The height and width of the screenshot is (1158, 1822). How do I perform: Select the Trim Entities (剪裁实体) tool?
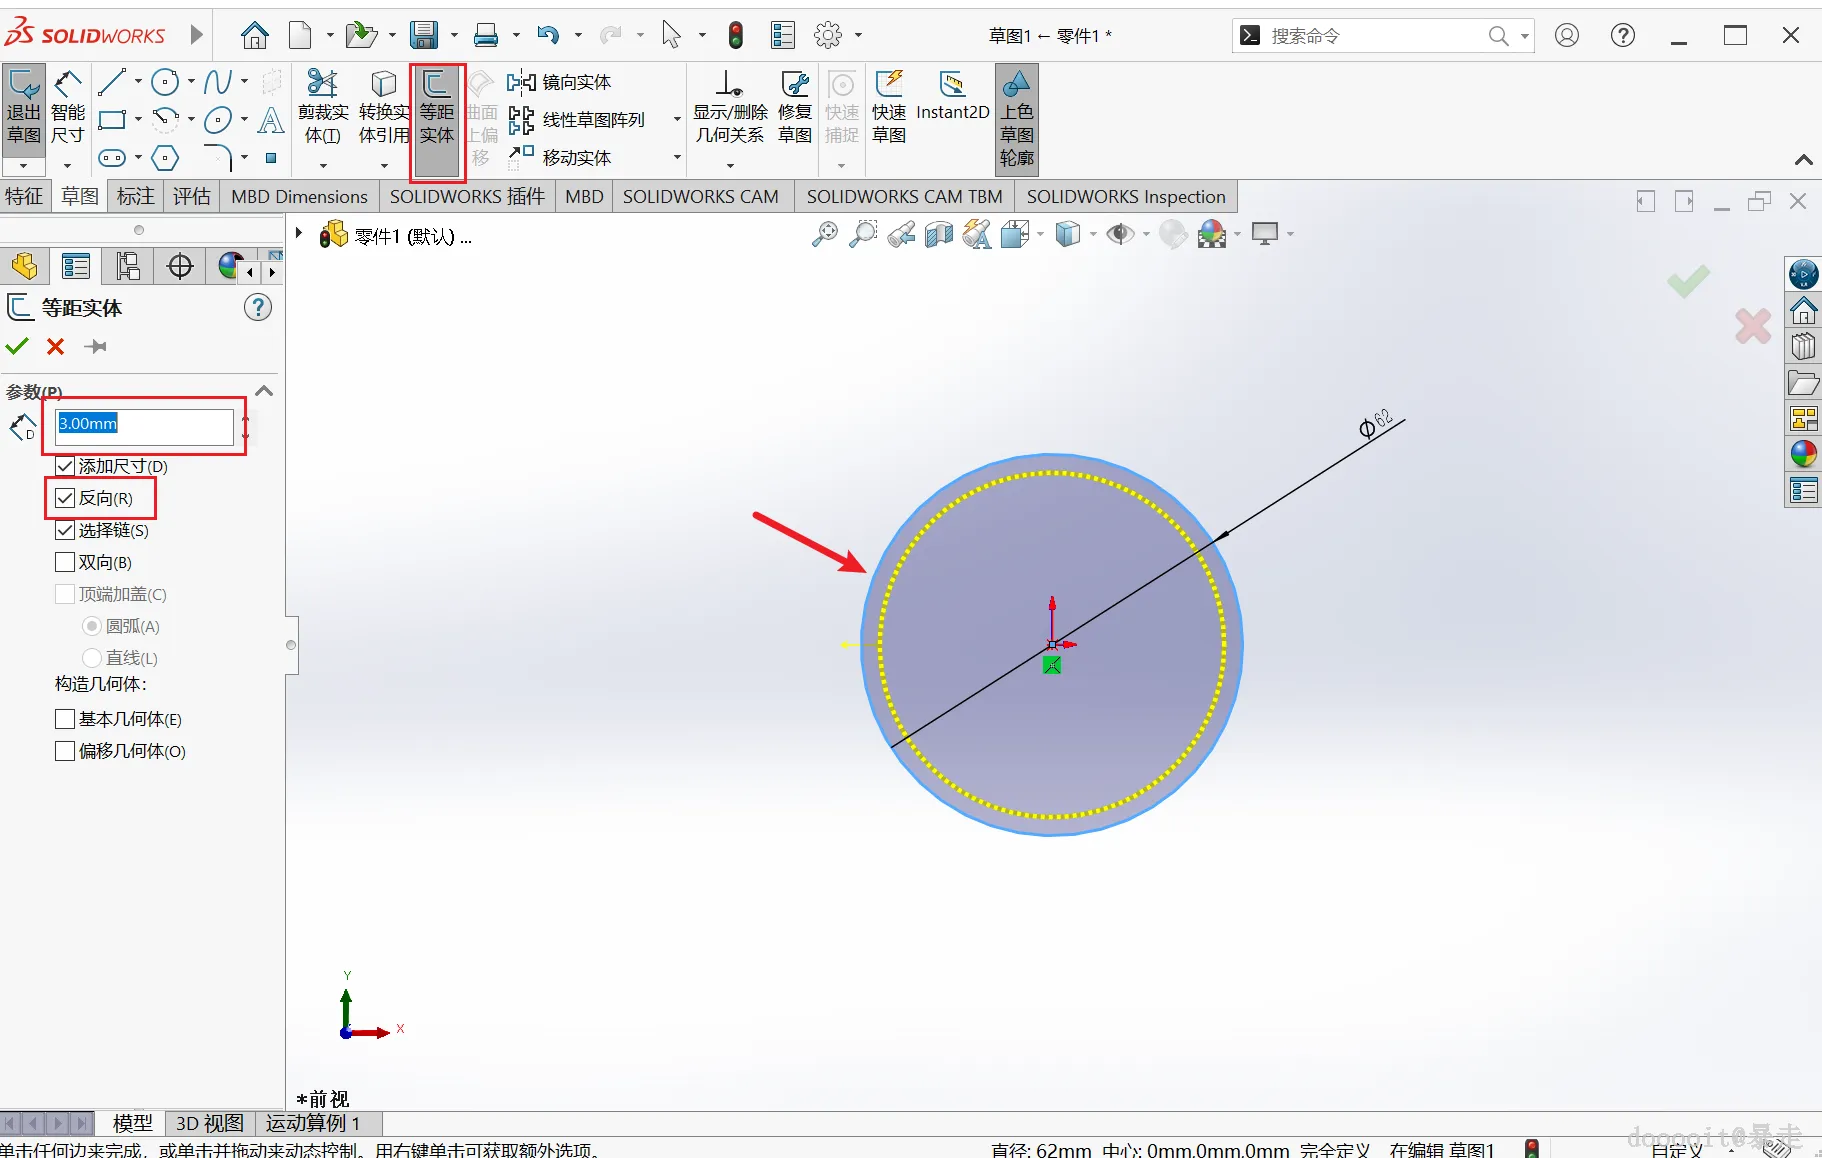tap(323, 109)
